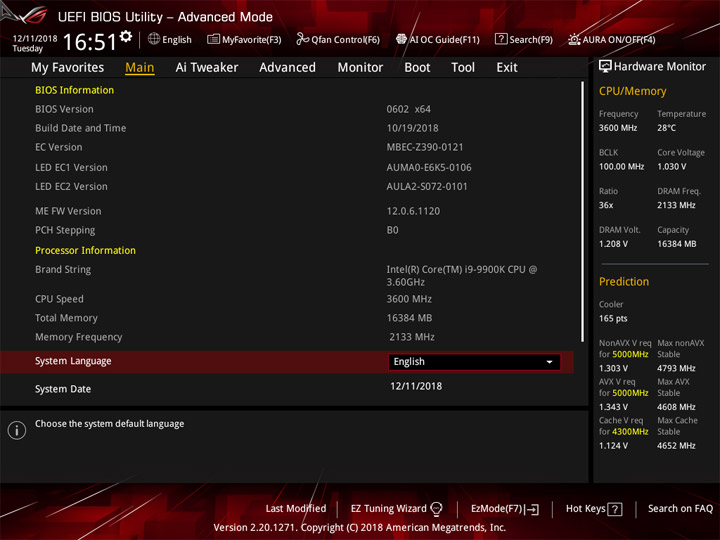Select the Exit tab
The width and height of the screenshot is (720, 540).
(x=507, y=68)
